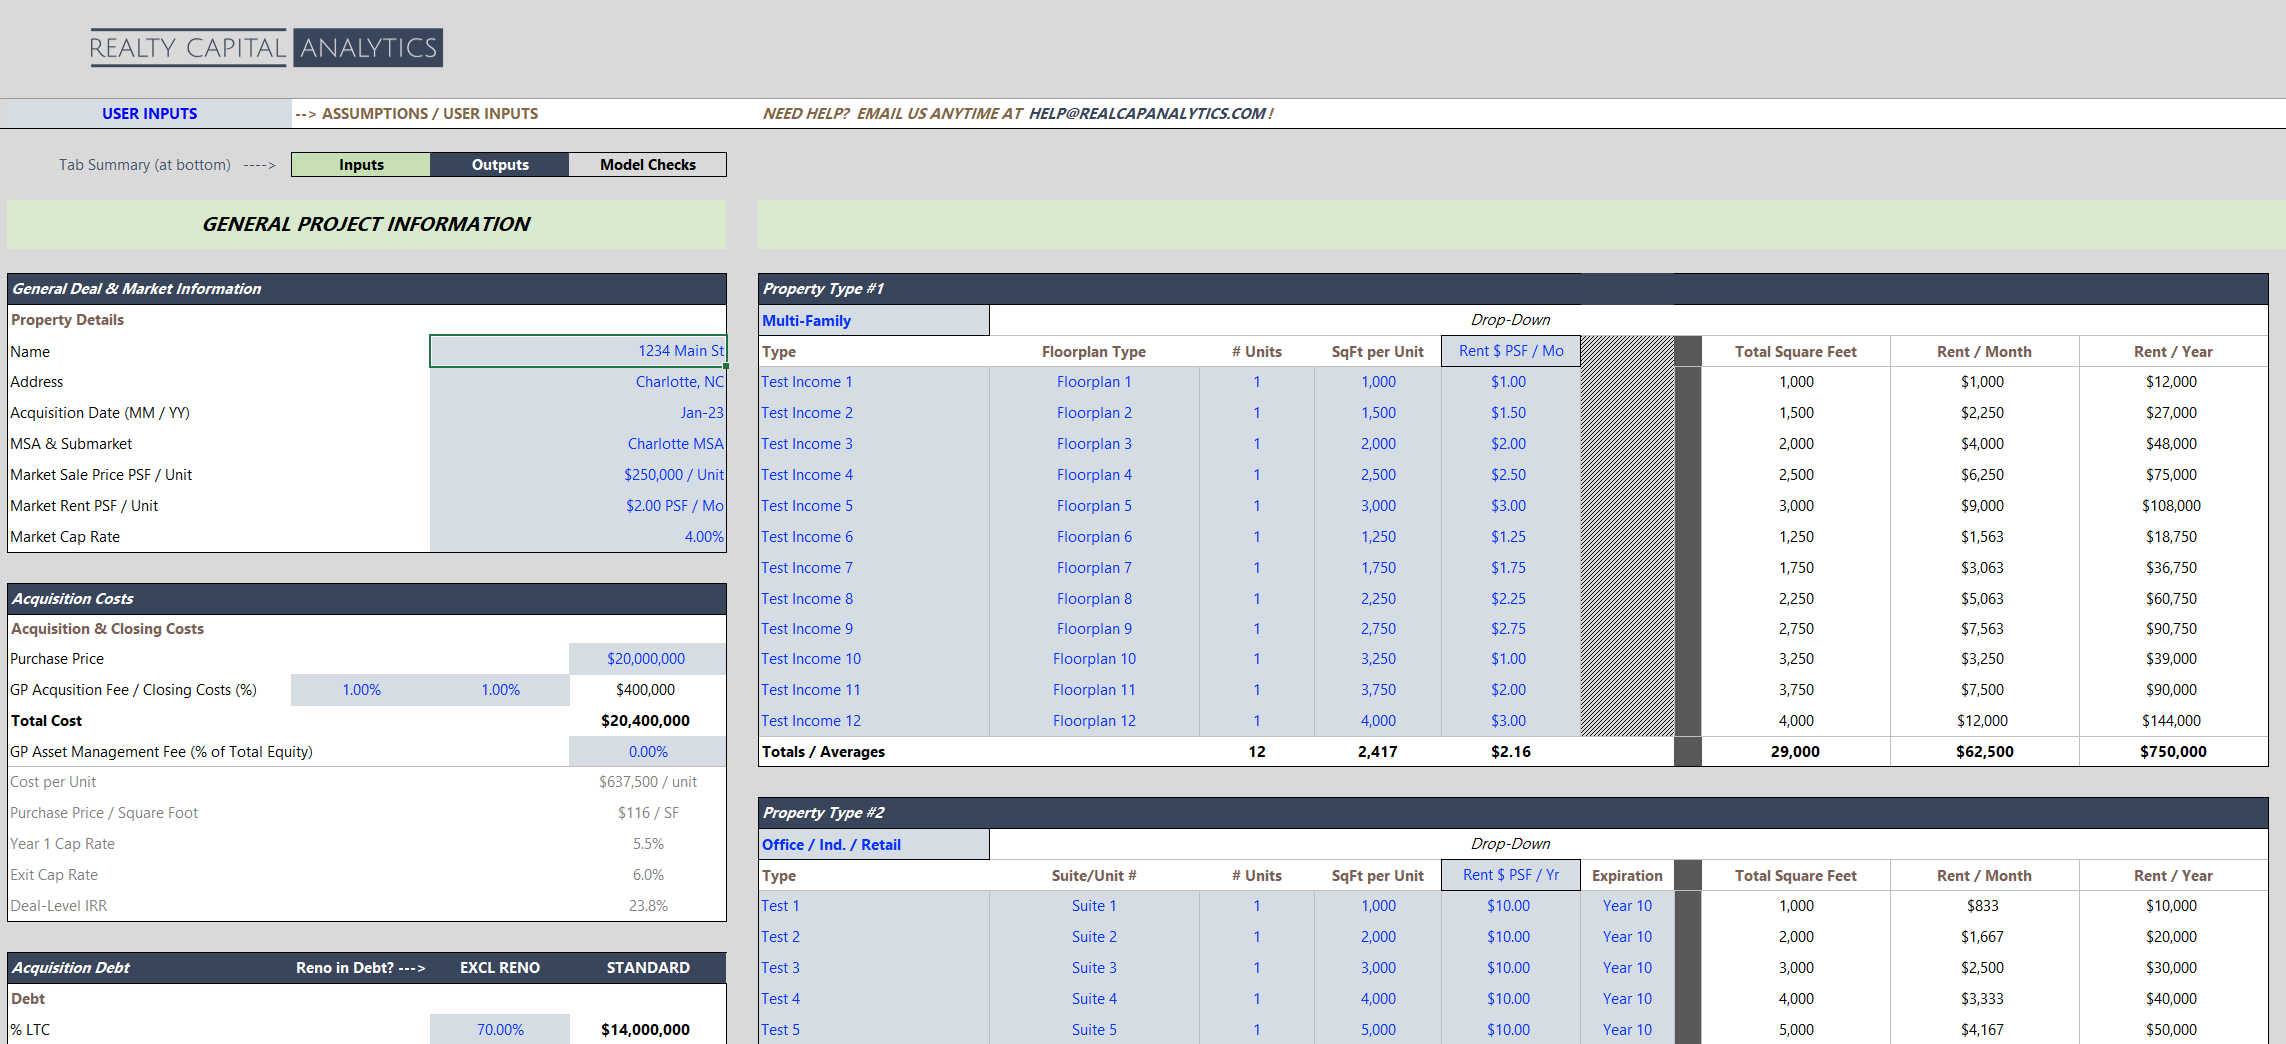
Task: Open the Floorplan 1 dropdown
Action: coord(1093,381)
